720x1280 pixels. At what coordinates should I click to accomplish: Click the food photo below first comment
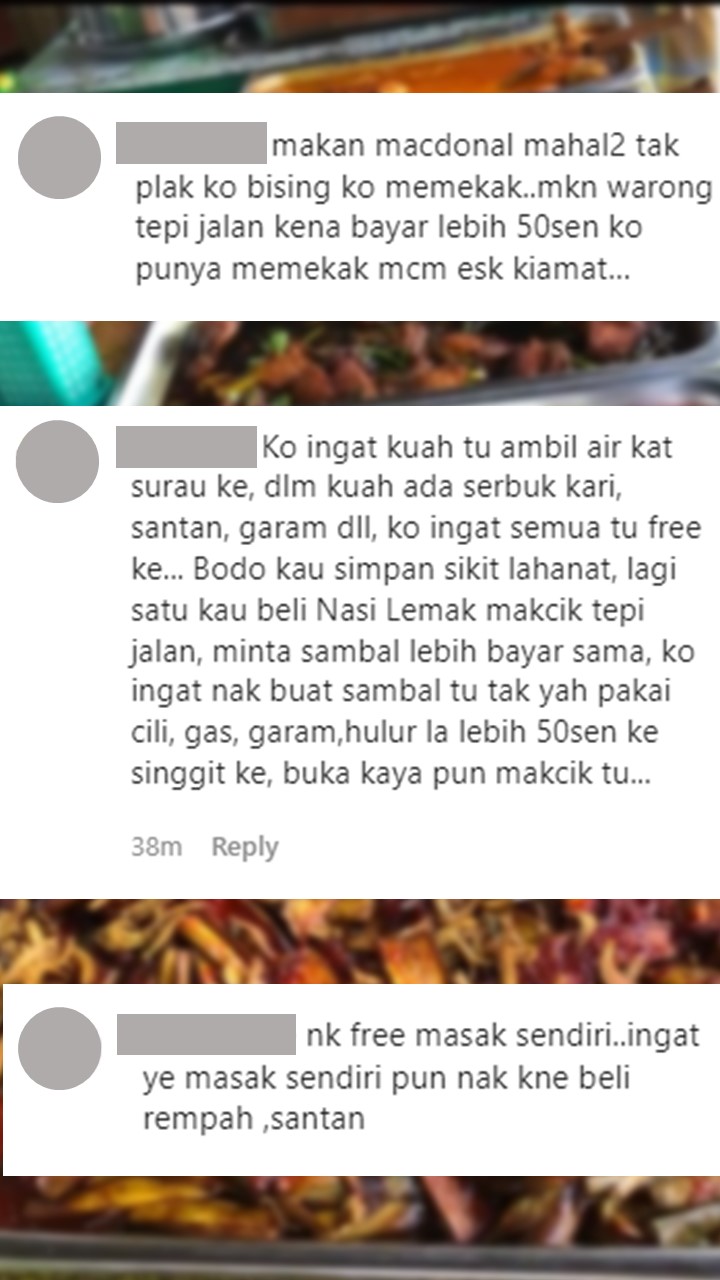360,363
